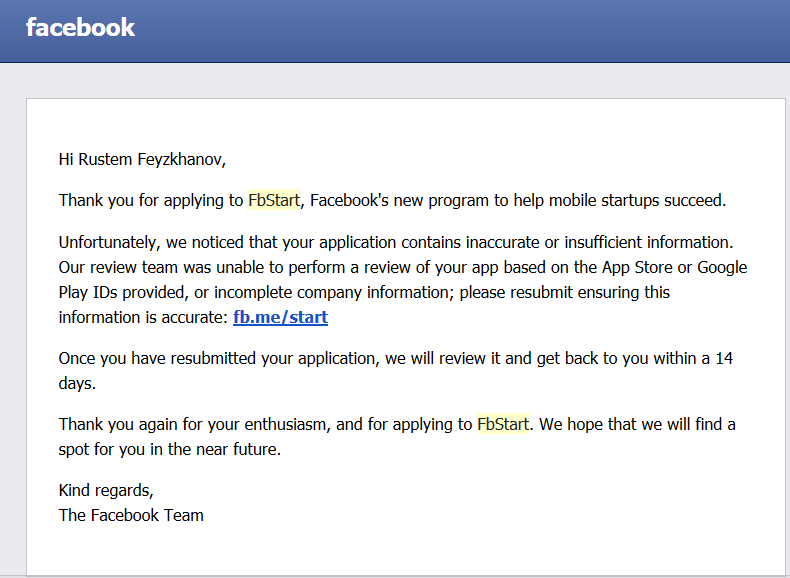Click the line starting 'Unfortunately, we noticed'
The width and height of the screenshot is (790, 578).
click(x=396, y=242)
